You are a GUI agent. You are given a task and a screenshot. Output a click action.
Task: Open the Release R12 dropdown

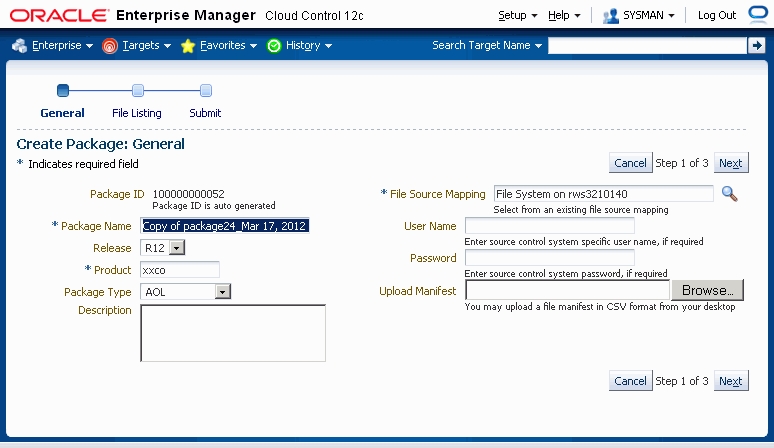(x=177, y=248)
